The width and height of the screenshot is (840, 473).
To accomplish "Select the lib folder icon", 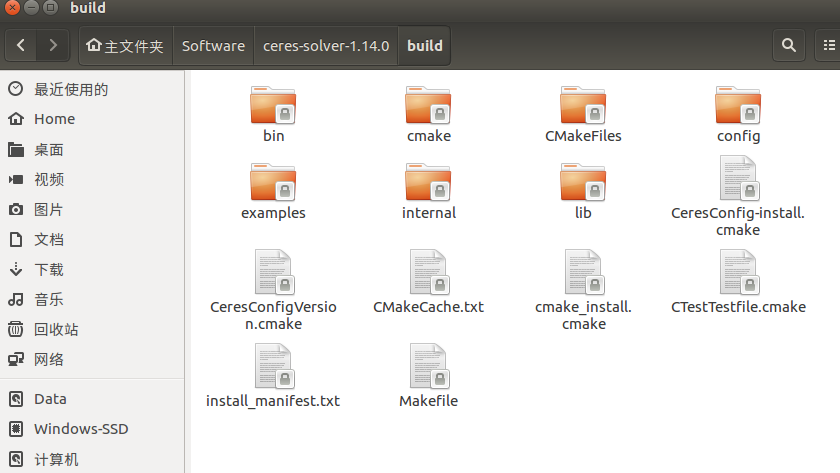I will pos(583,182).
